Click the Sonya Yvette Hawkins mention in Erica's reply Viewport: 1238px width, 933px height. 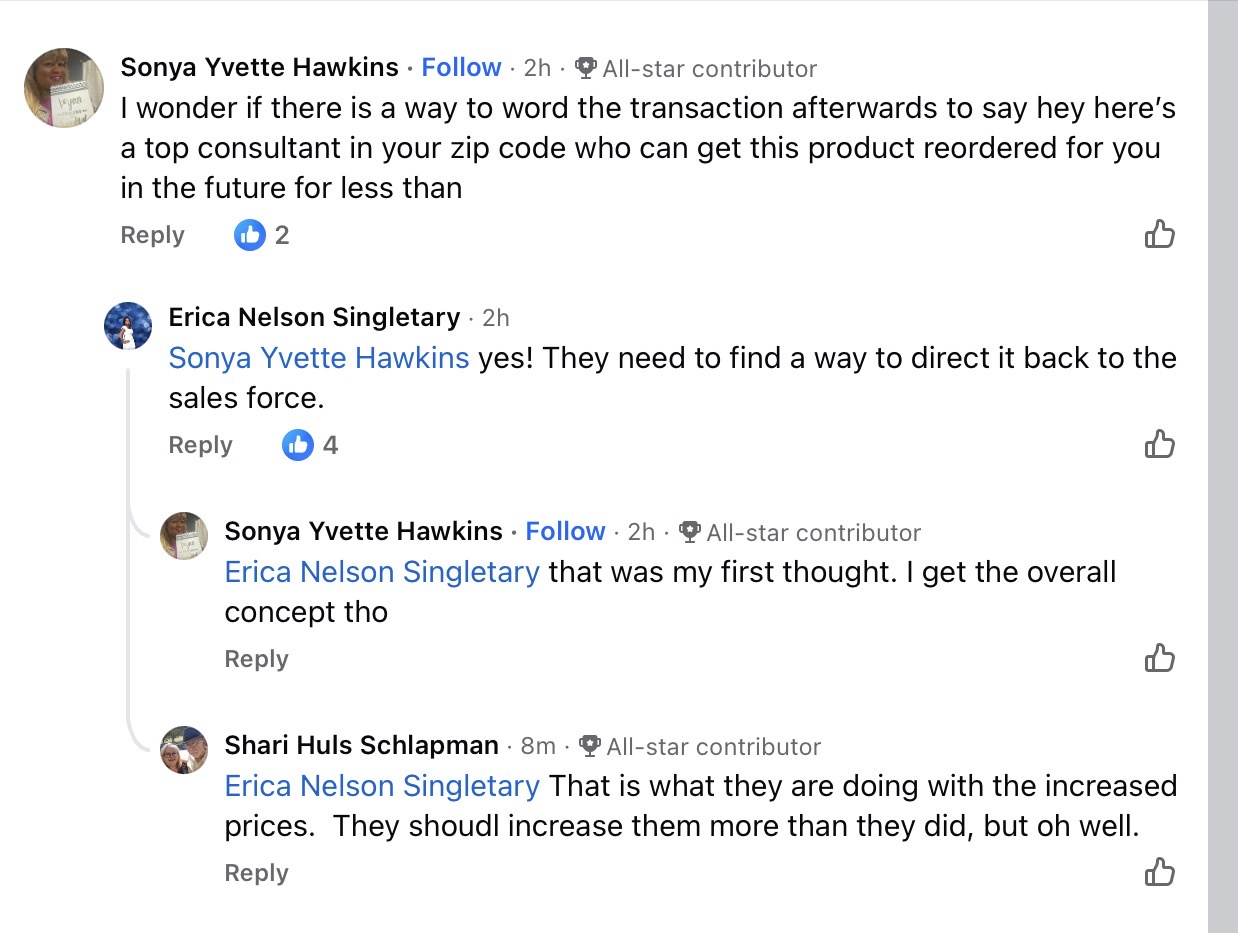(318, 358)
